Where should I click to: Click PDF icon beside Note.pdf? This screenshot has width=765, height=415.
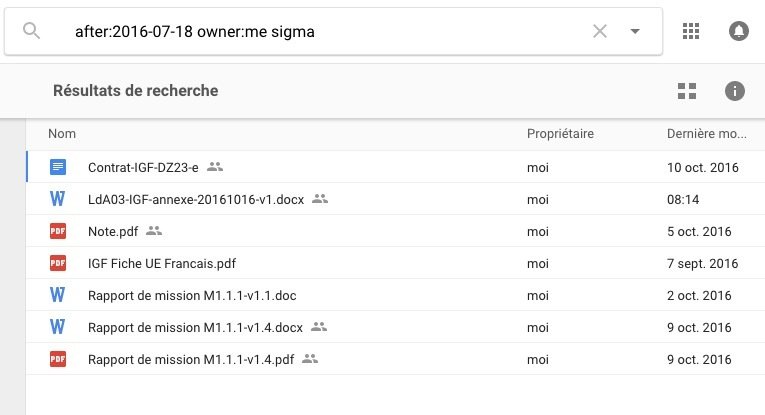[x=58, y=231]
